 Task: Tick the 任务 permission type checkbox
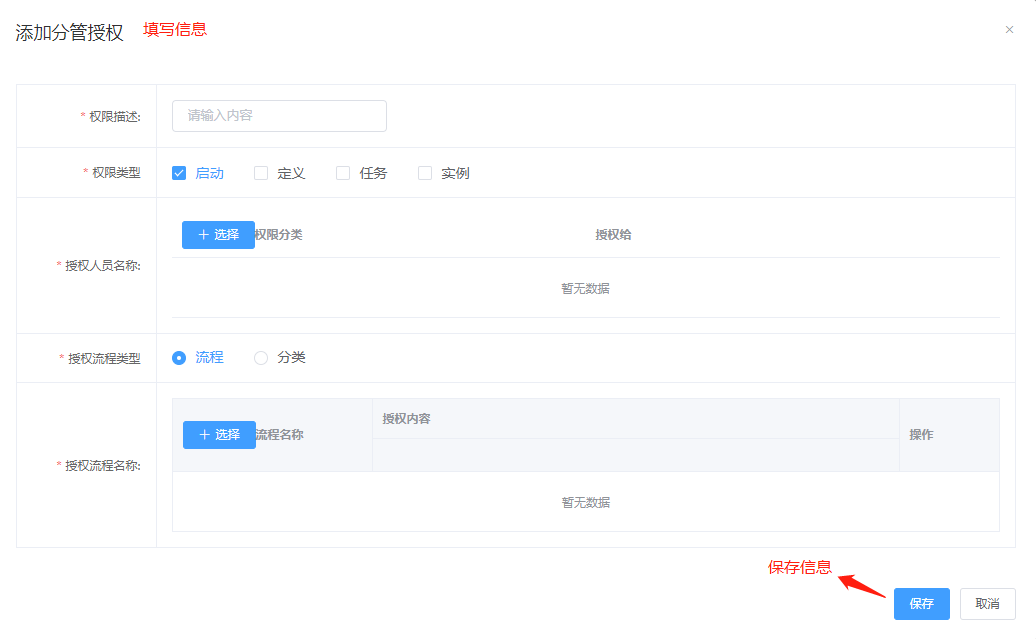tap(343, 173)
